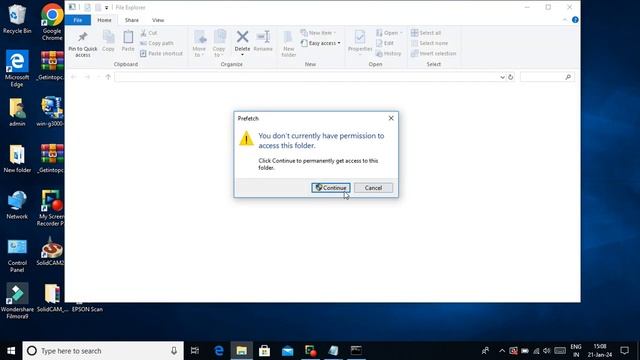Open the Quick Access Toolbar dropdown arrow
The height and width of the screenshot is (360, 640).
(107, 7)
